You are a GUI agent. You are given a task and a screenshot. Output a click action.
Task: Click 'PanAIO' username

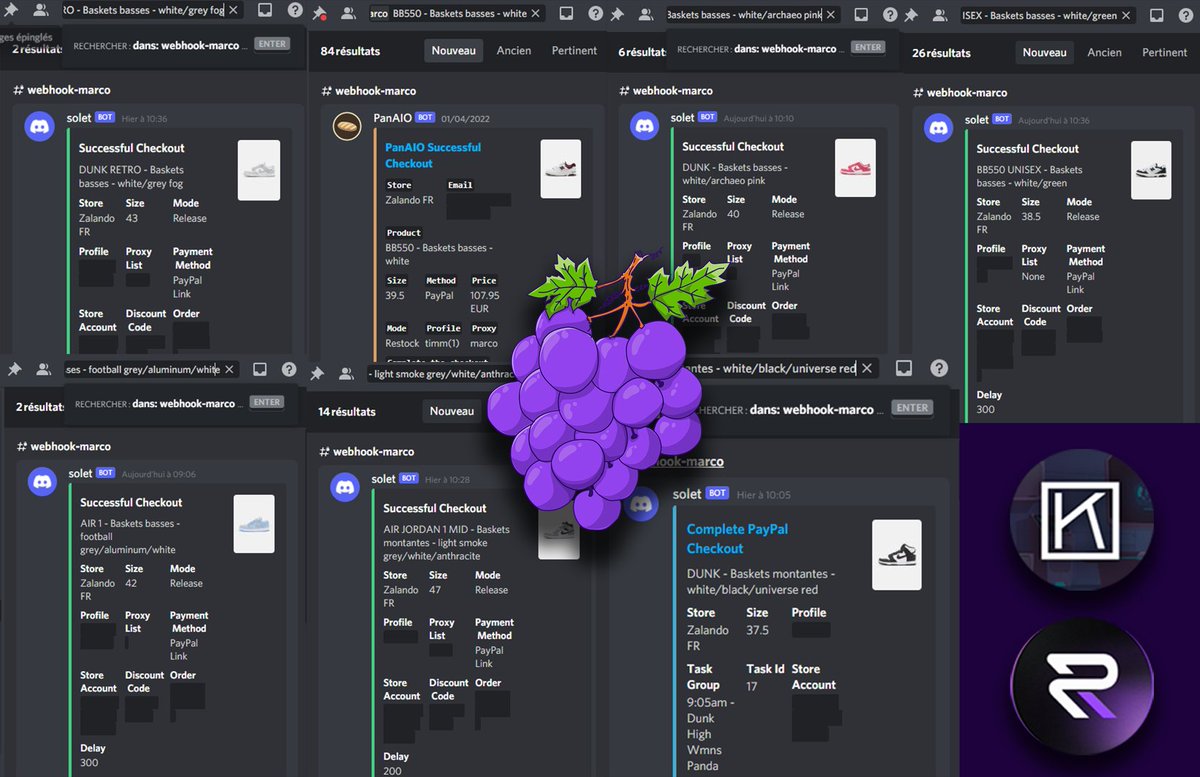click(x=392, y=117)
